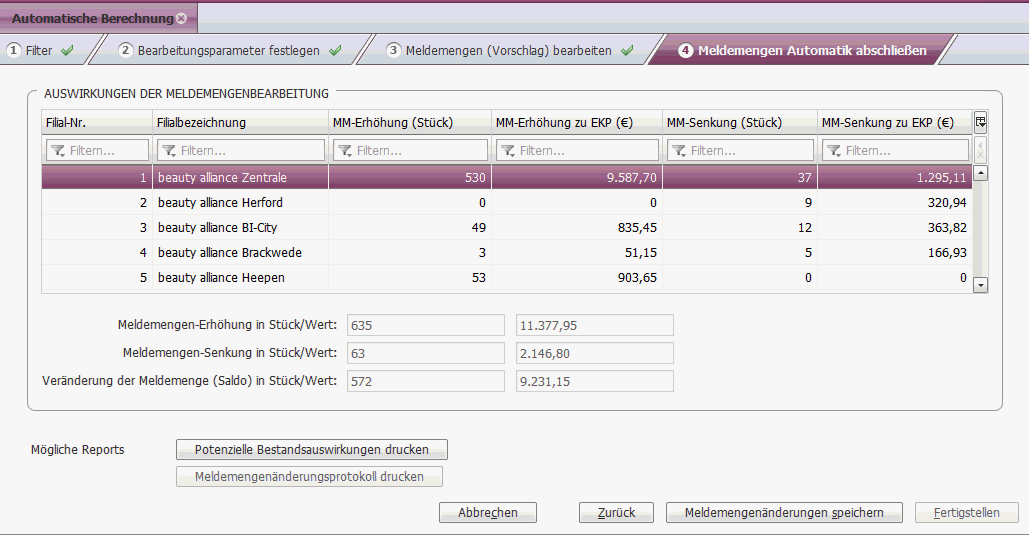This screenshot has height=535, width=1029.
Task: Click the MM-Senkung zu EKP filter field
Action: coord(895,150)
